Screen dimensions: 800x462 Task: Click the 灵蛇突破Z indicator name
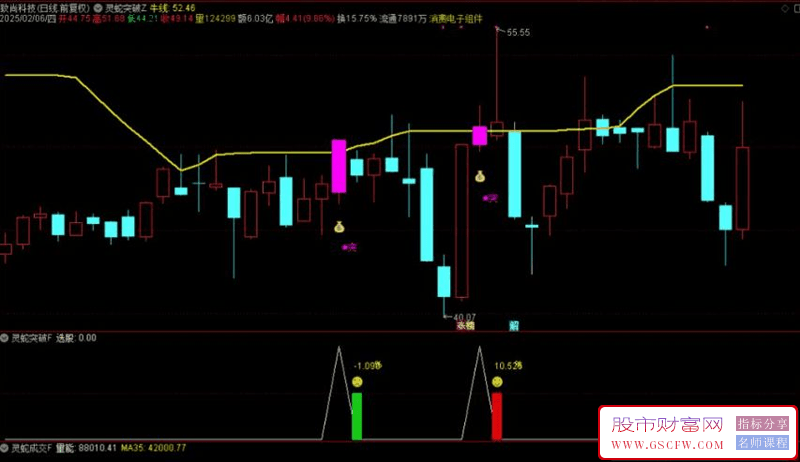click(x=126, y=8)
